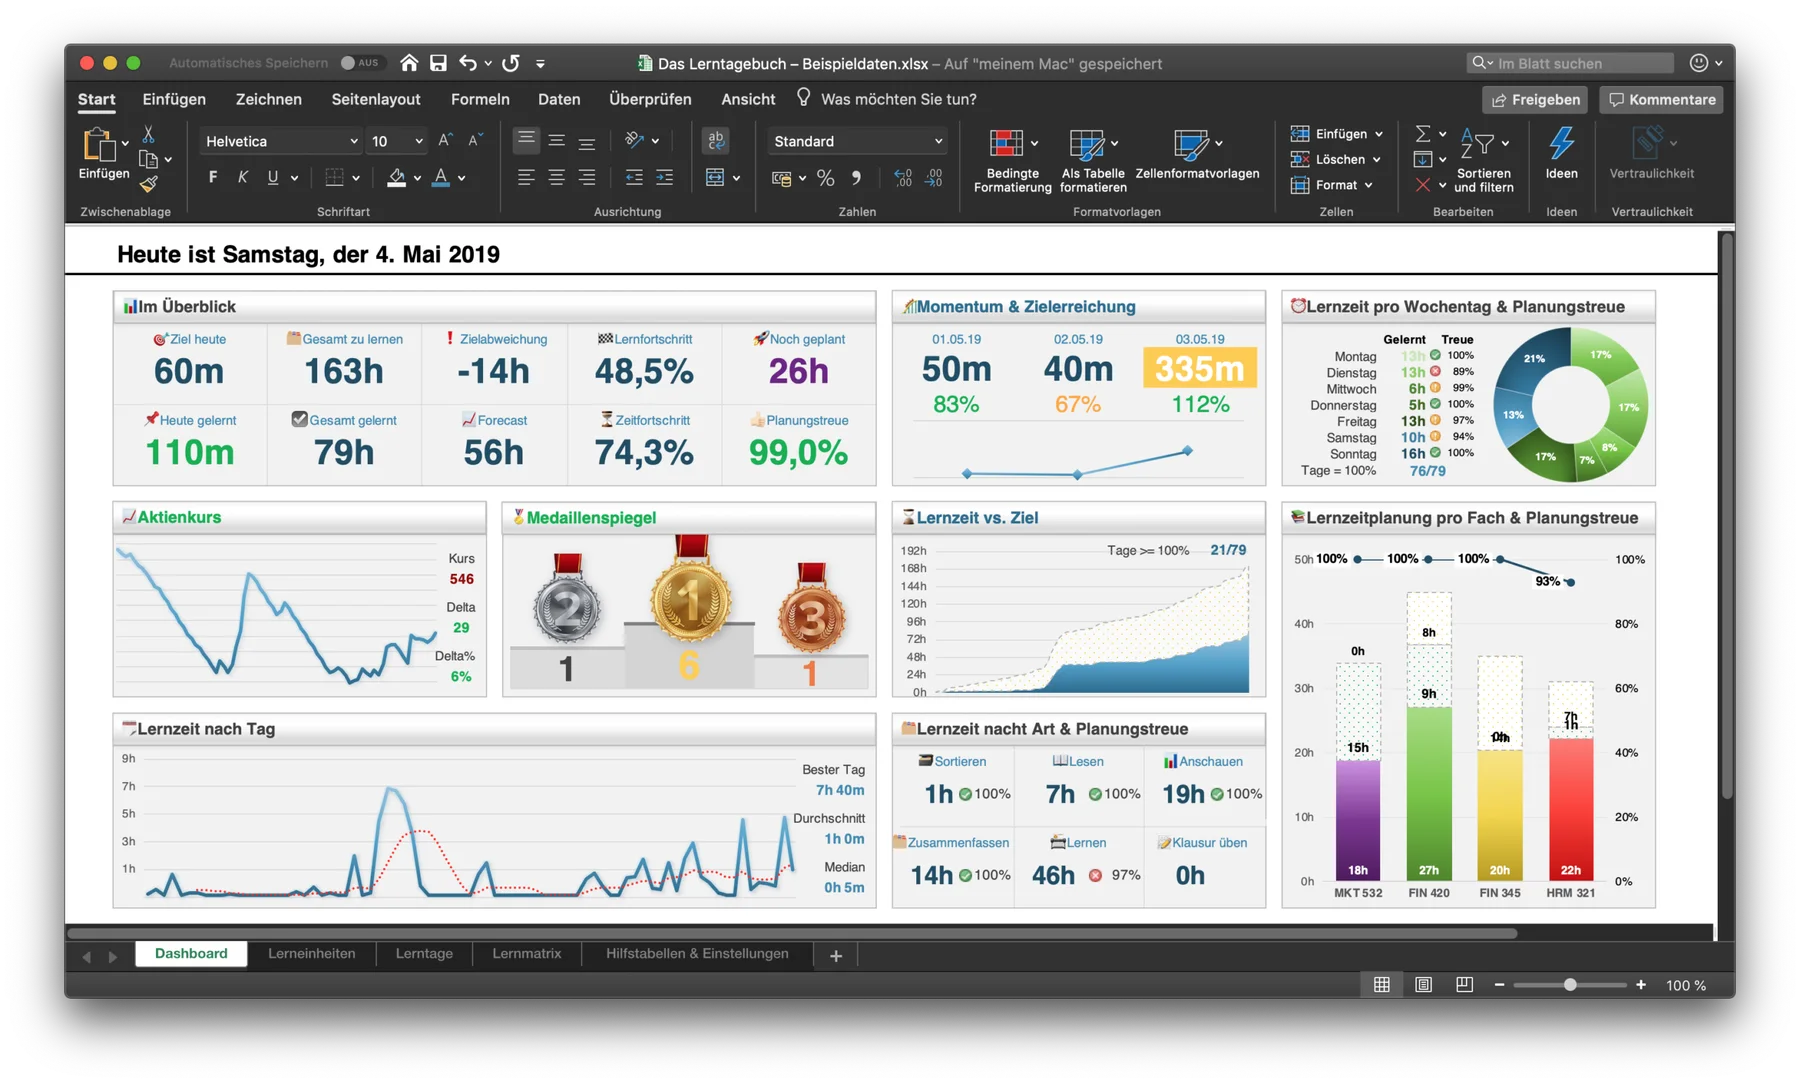This screenshot has width=1800, height=1084.
Task: Open the Daten ribbon tab
Action: [x=559, y=99]
